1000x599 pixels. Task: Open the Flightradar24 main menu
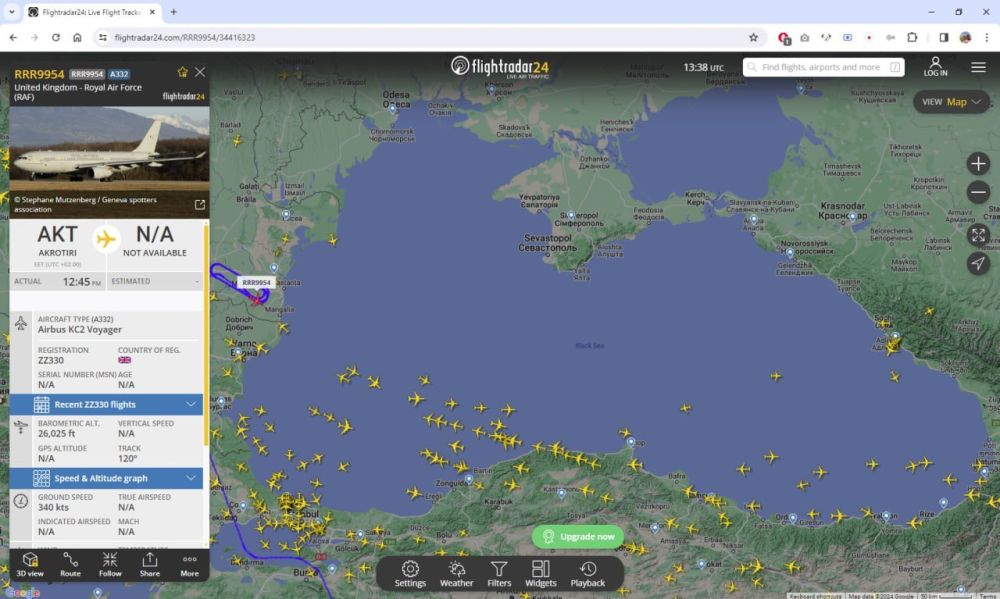[x=978, y=67]
